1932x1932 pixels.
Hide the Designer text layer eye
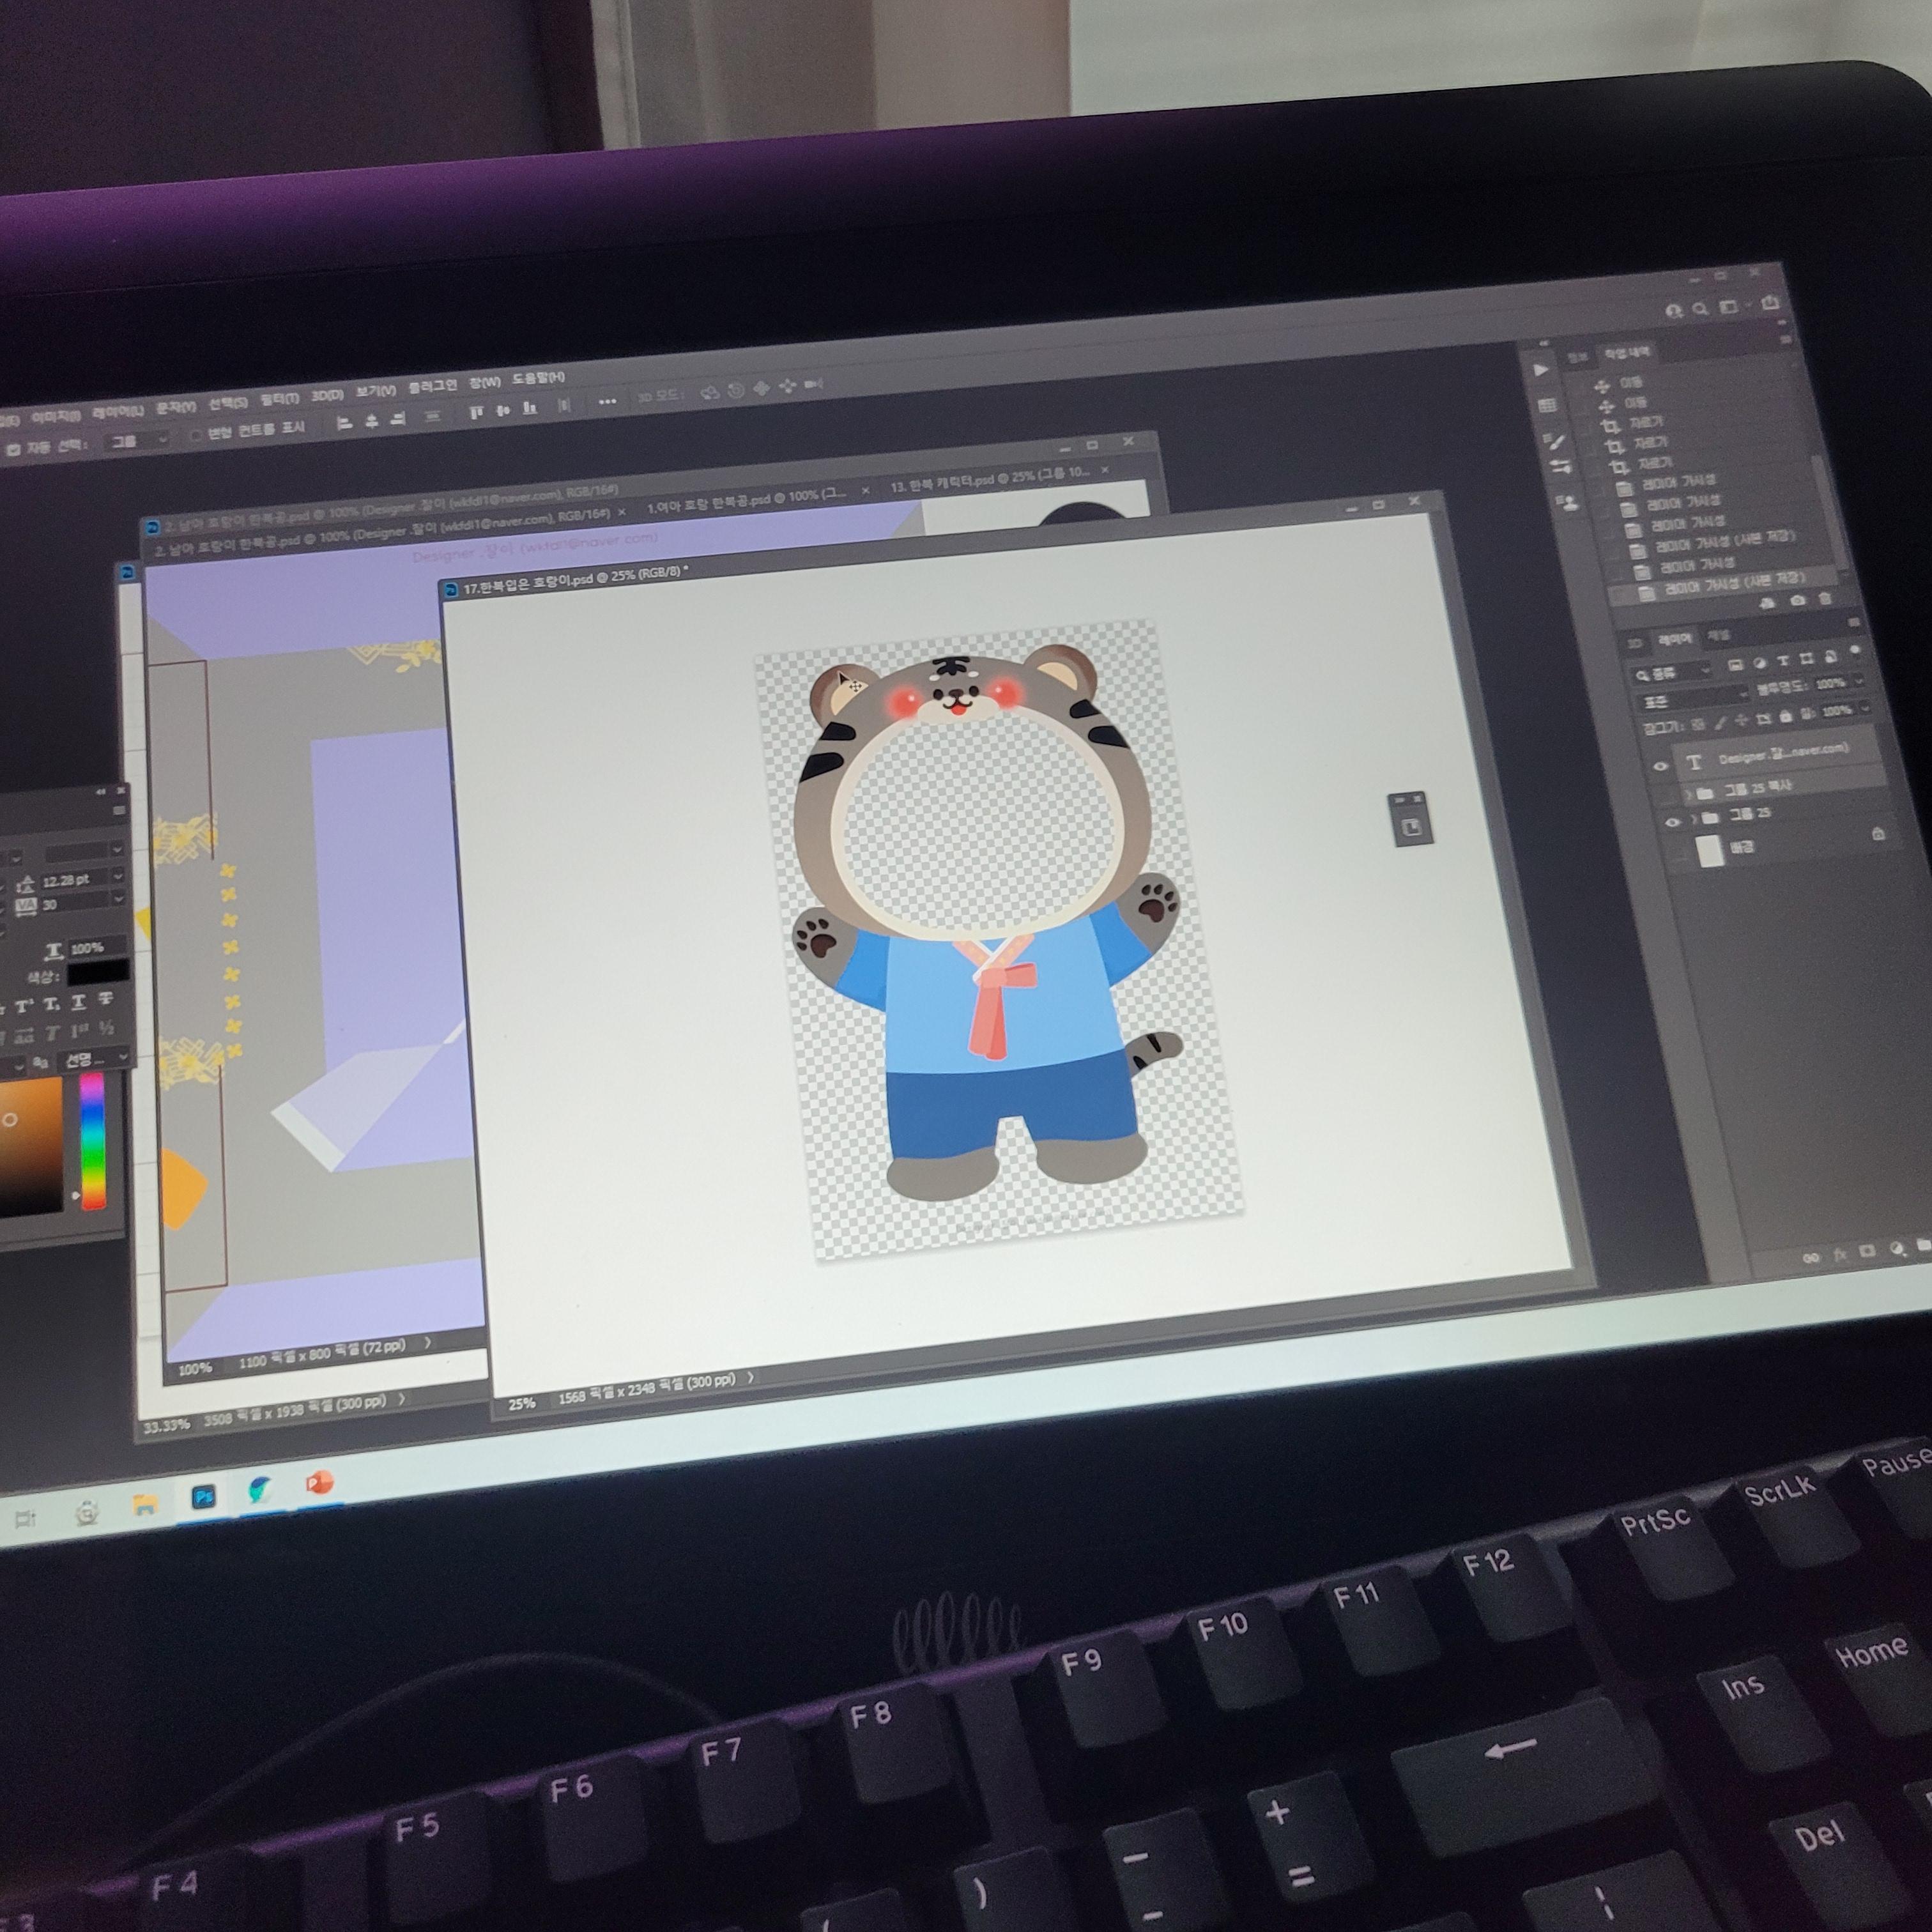(x=1661, y=766)
